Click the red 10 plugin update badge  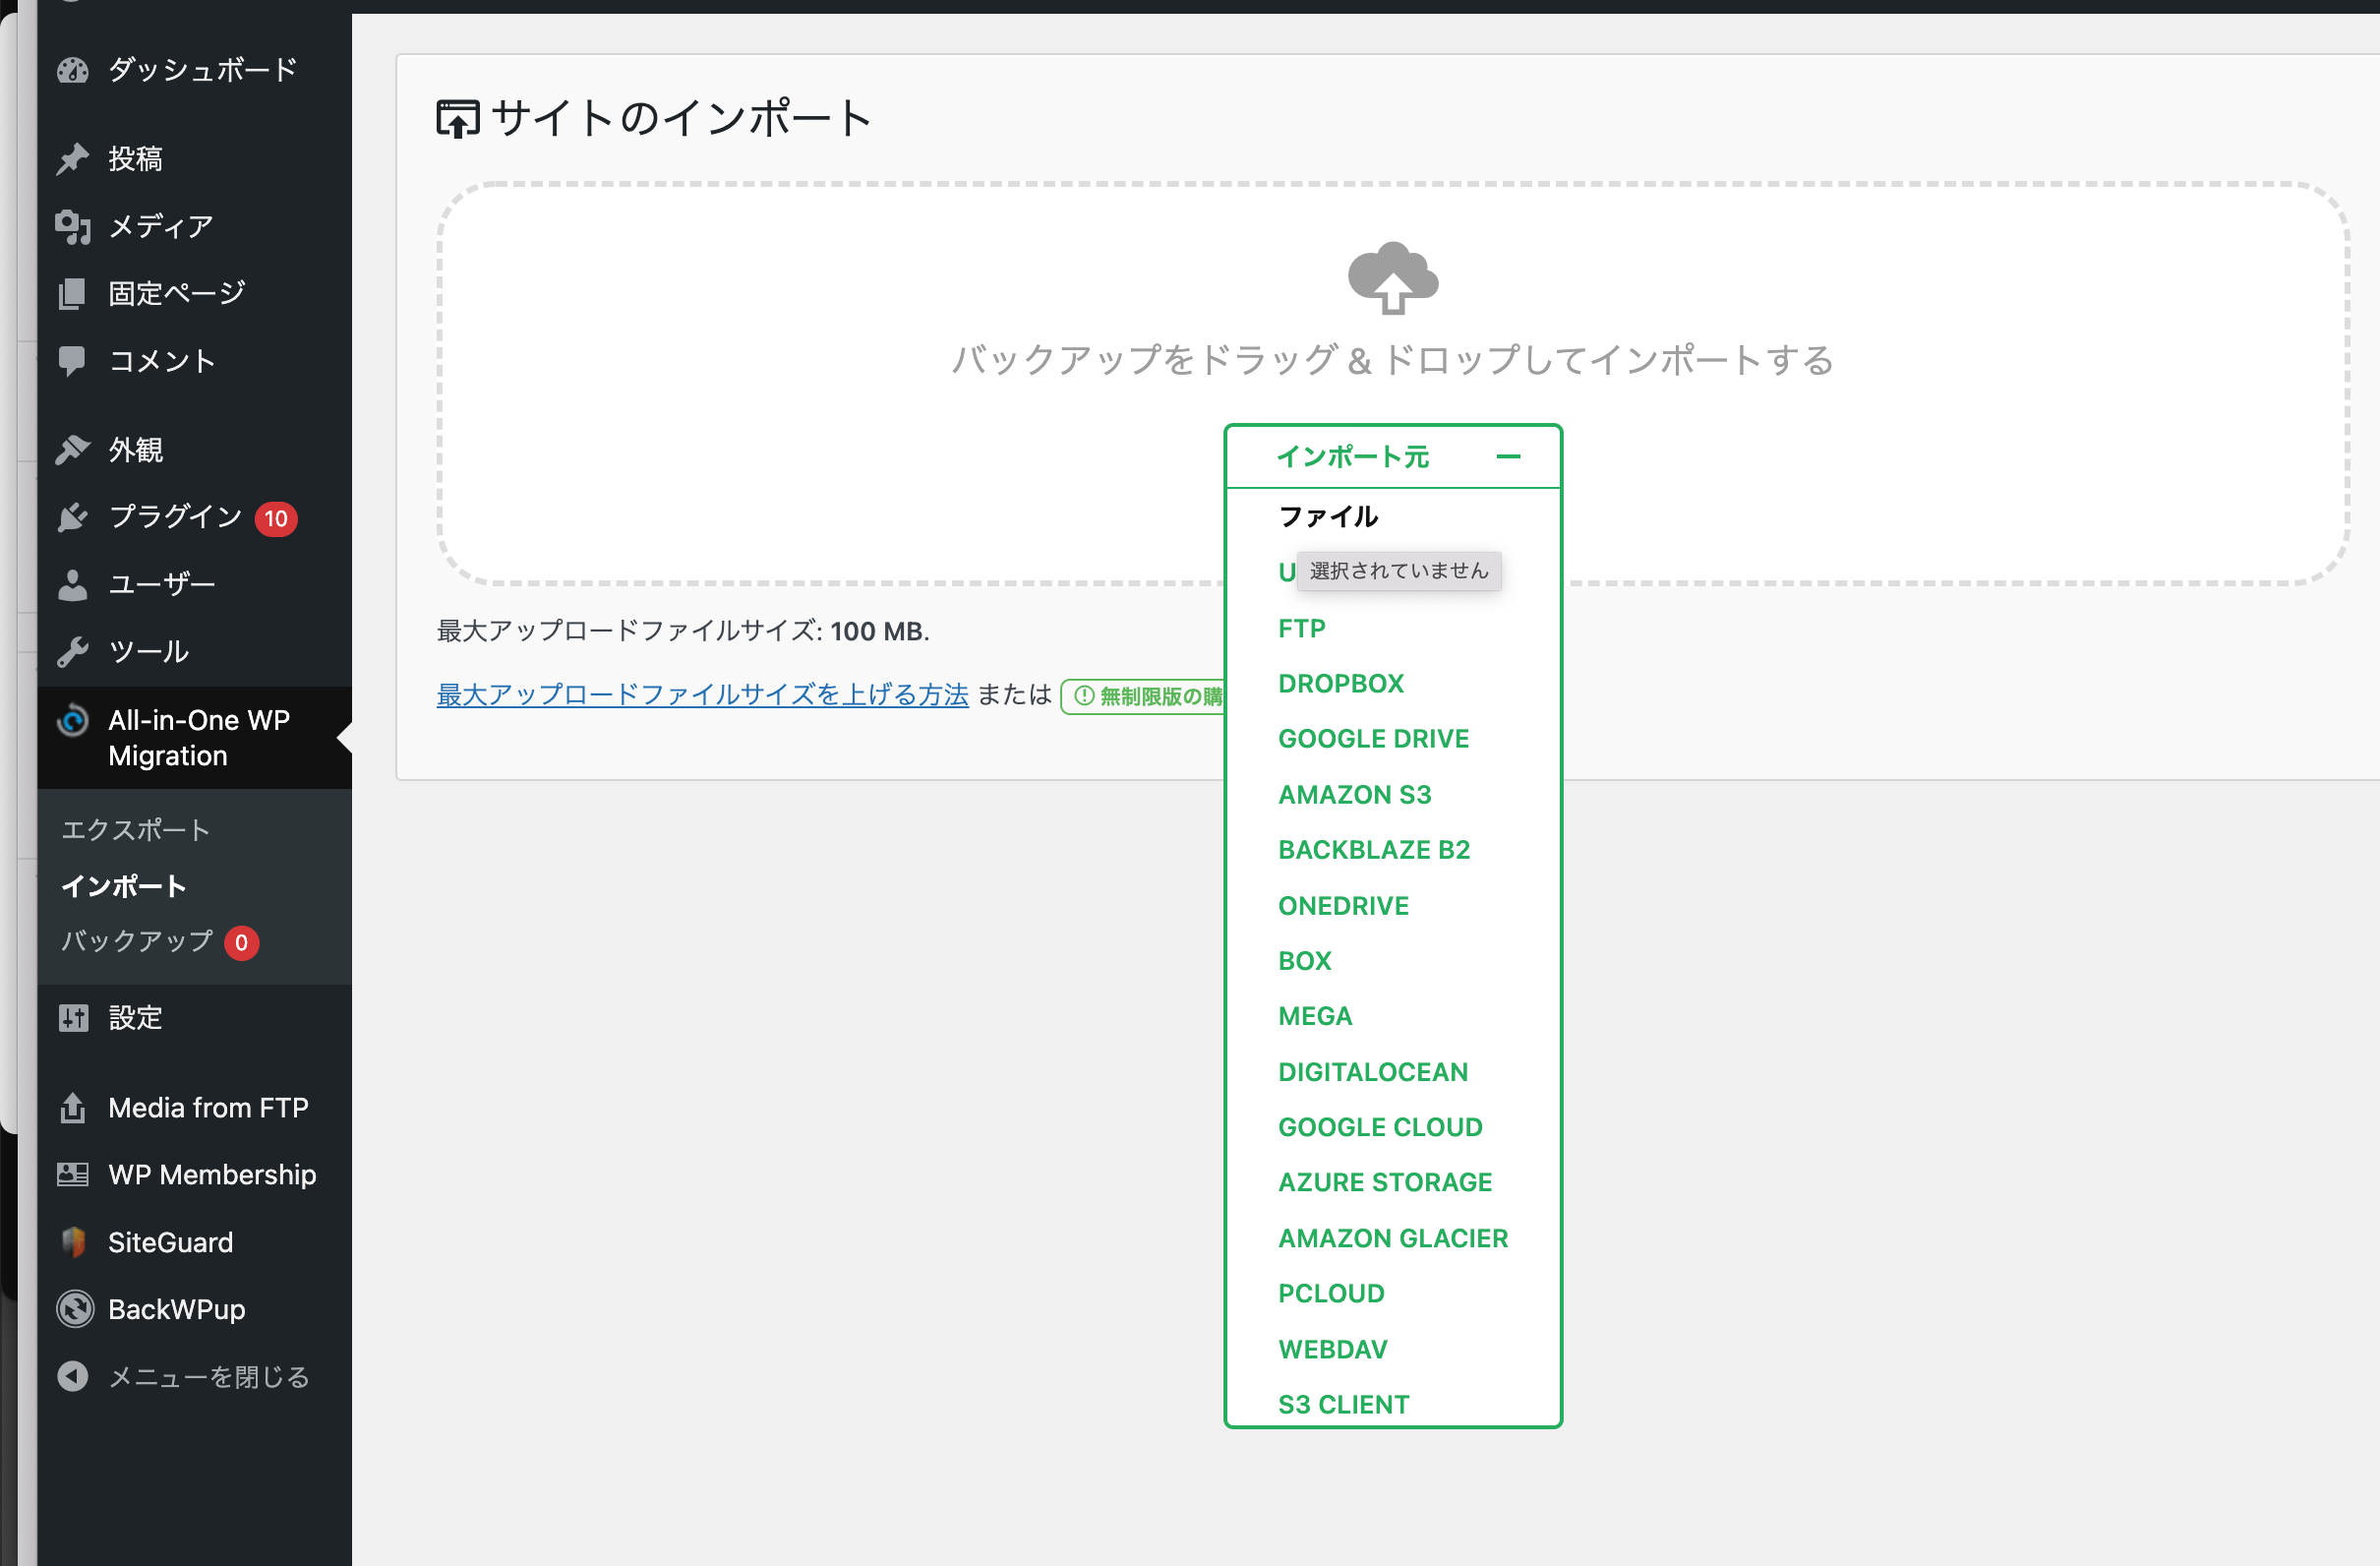click(x=276, y=519)
